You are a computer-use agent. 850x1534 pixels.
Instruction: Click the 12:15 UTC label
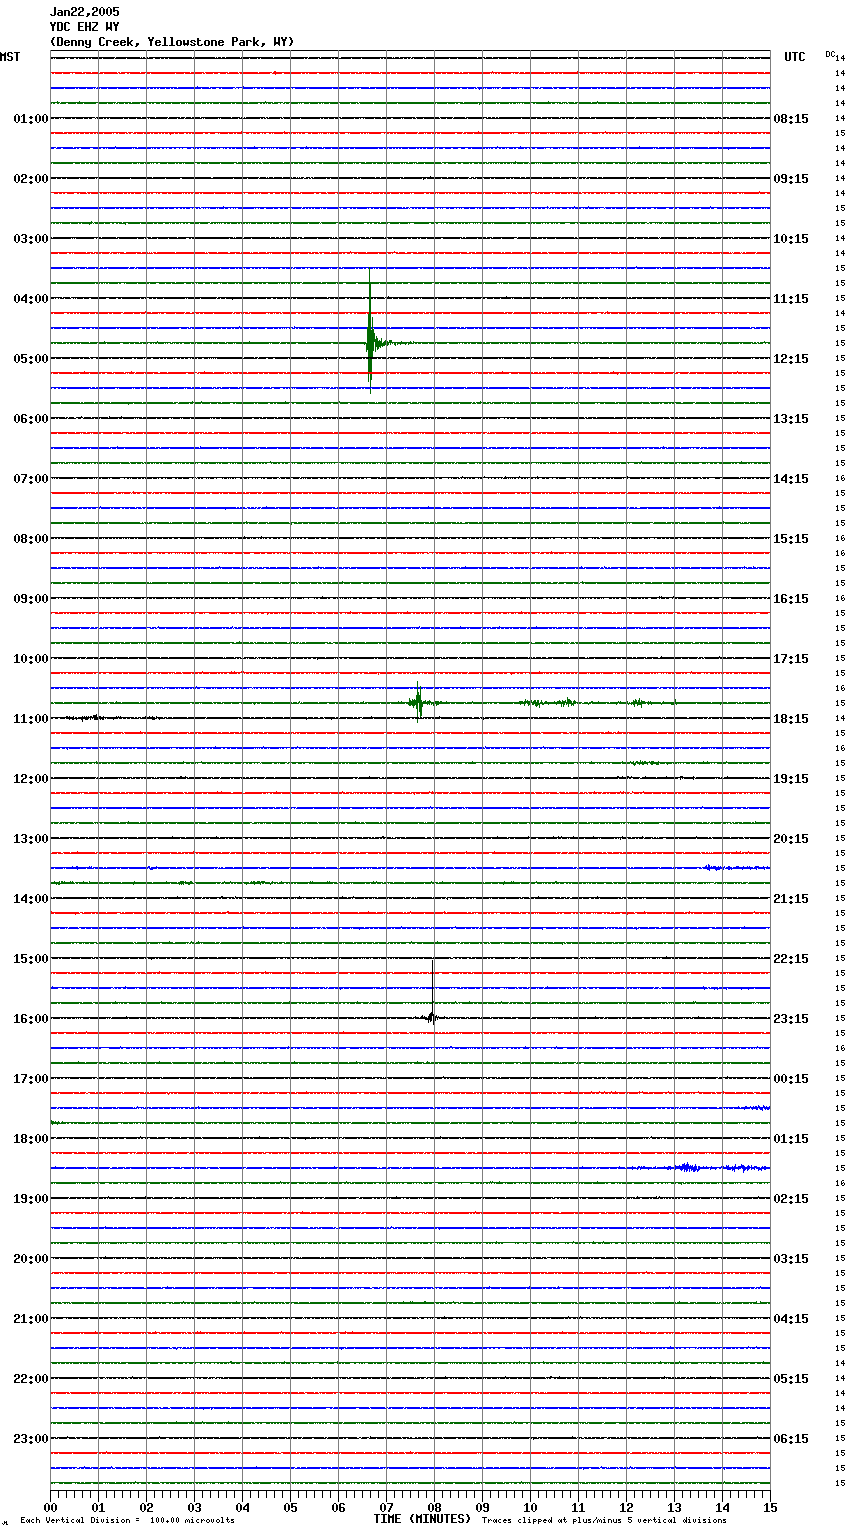point(791,359)
